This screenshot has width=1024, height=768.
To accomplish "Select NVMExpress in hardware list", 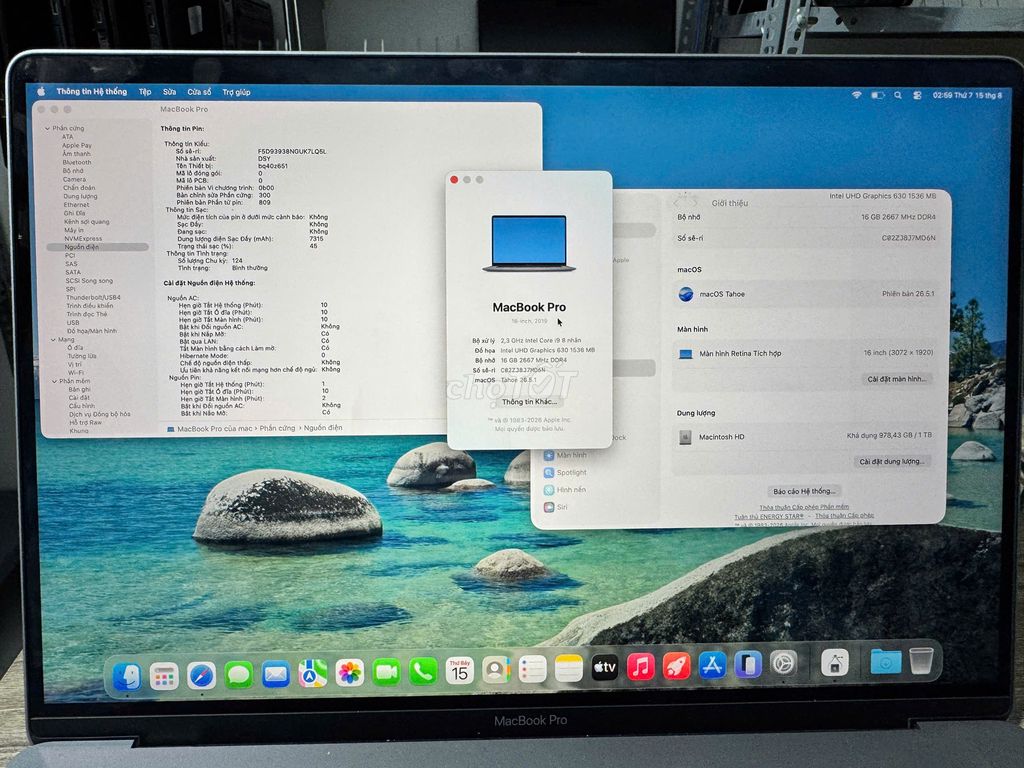I will [83, 239].
